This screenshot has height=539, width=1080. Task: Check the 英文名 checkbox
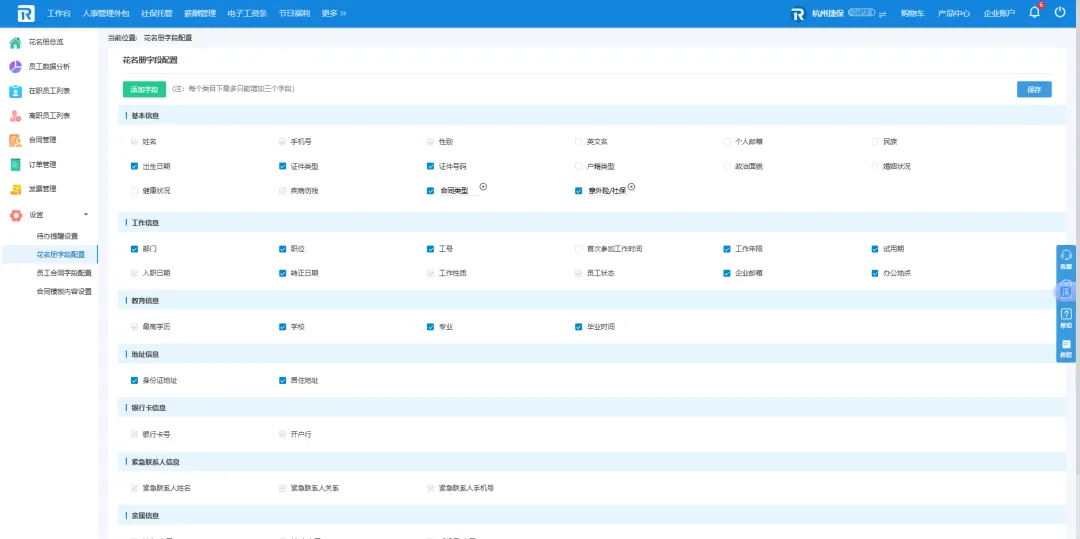pos(579,142)
